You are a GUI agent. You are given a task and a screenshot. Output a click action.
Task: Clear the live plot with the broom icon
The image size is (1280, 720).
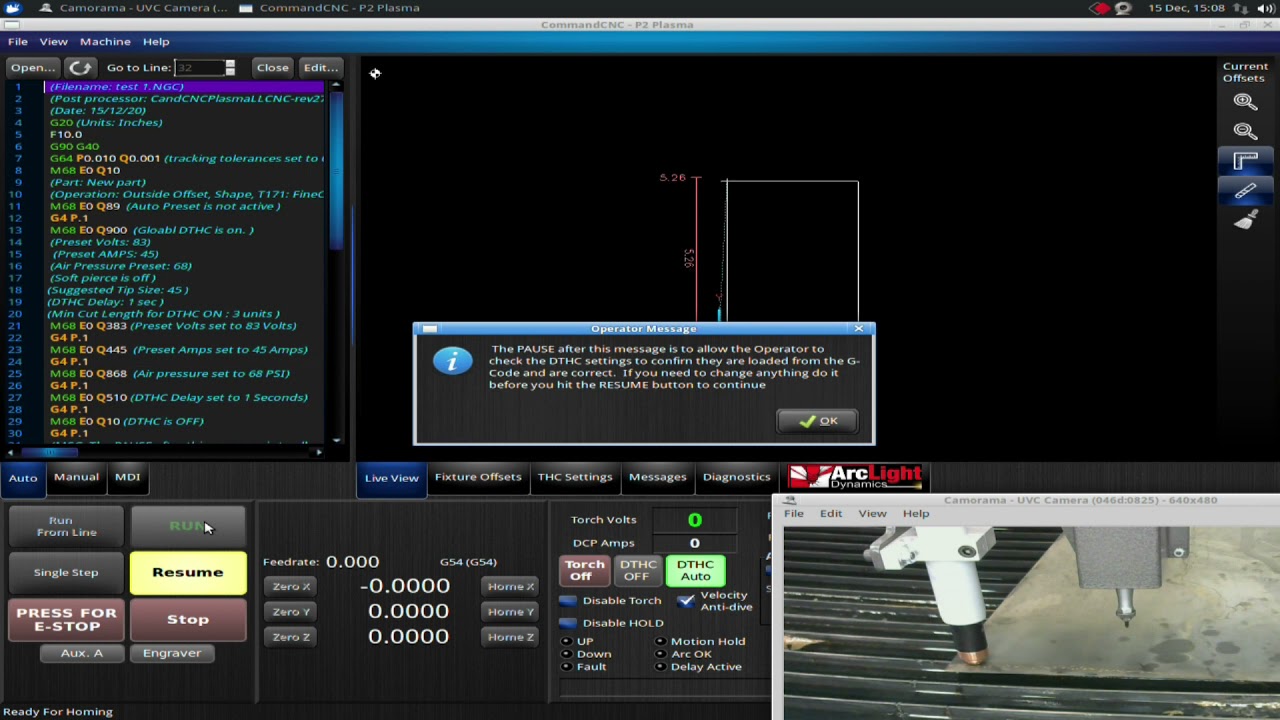[x=1245, y=220]
